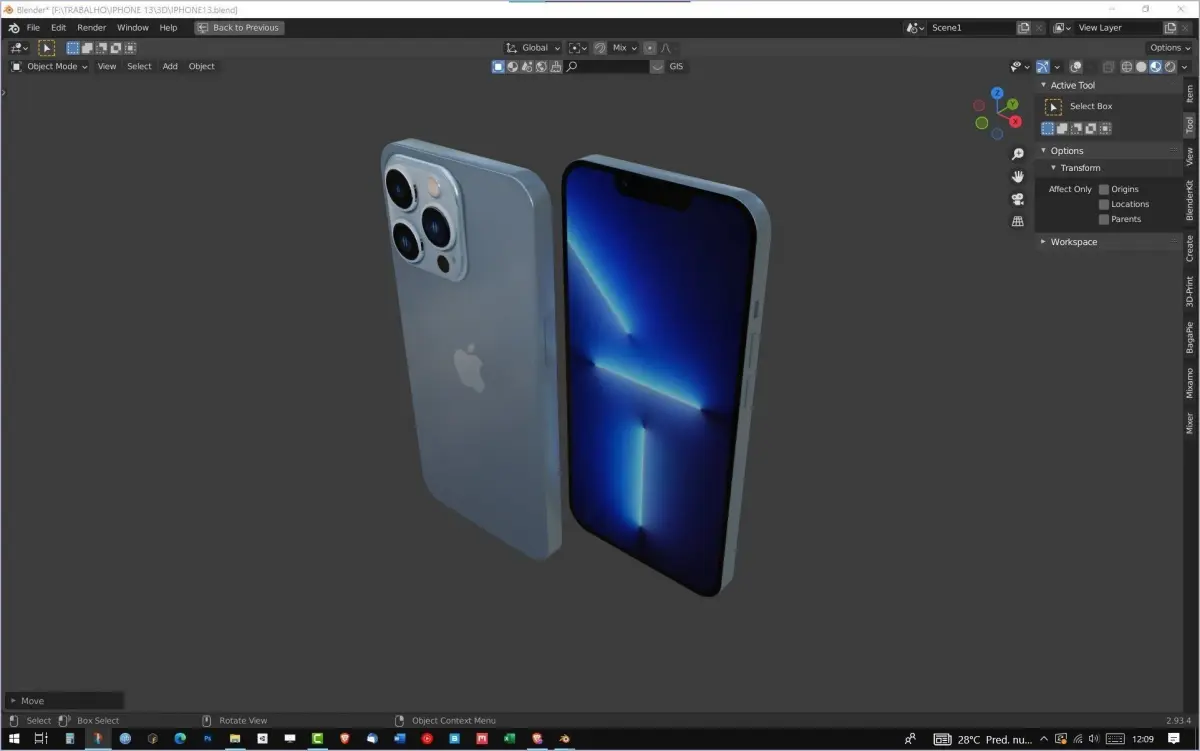Enable the Origins checkbox
1200x751 pixels.
(x=1104, y=189)
